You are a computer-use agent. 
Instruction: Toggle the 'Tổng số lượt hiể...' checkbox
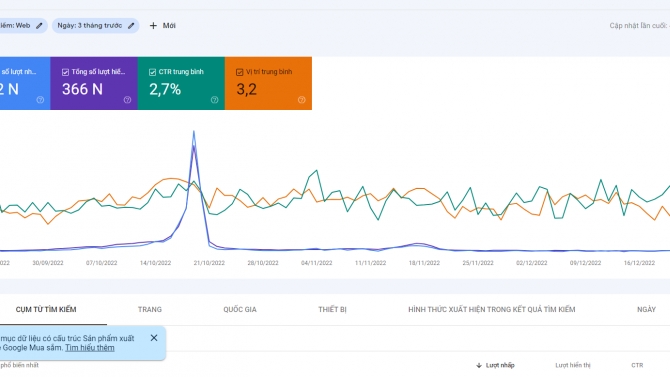(65, 72)
